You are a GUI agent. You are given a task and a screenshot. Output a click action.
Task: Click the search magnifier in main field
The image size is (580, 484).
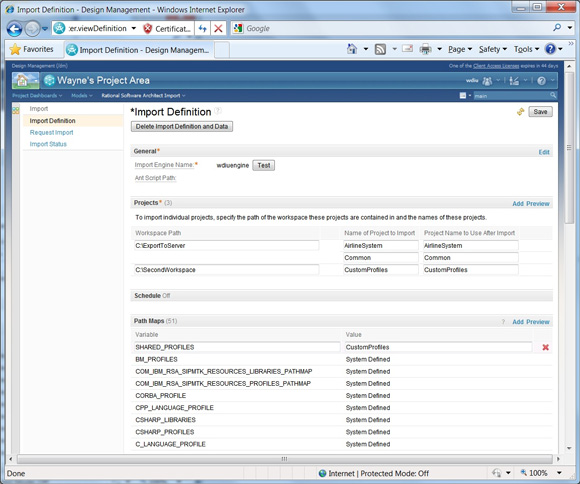553,95
